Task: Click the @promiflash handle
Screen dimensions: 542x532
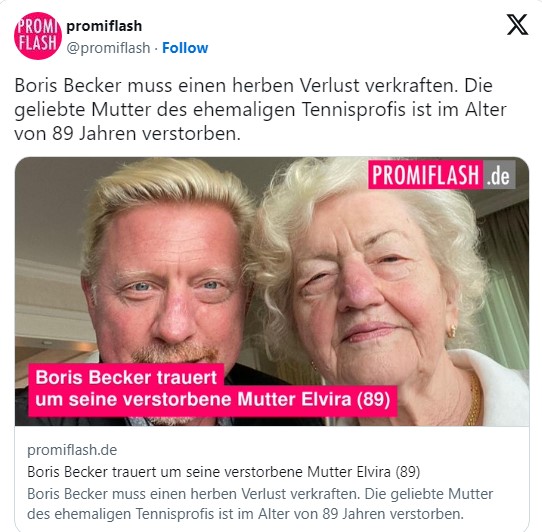Action: coord(108,48)
